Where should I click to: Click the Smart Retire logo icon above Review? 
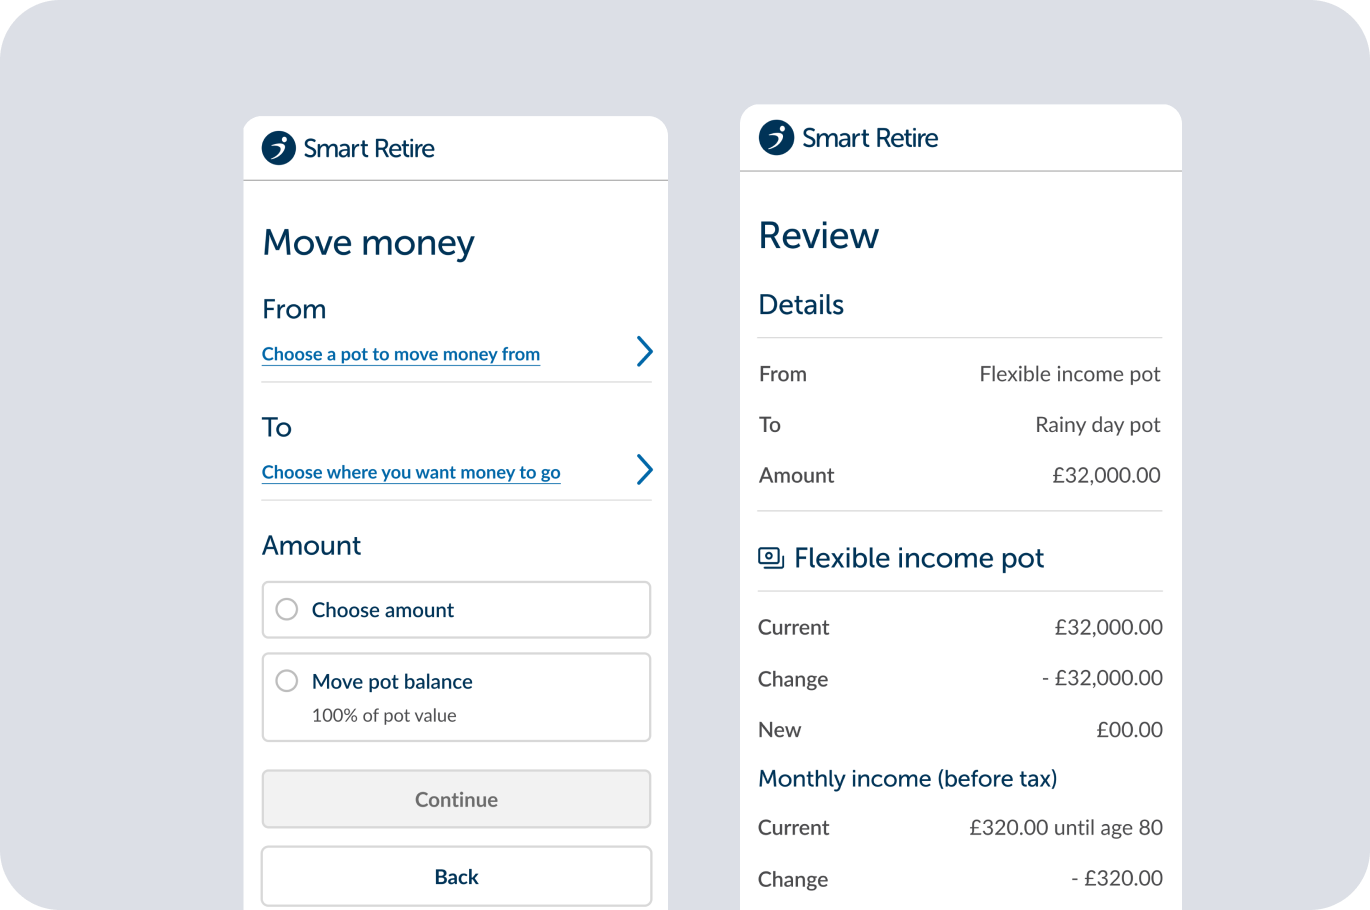click(776, 138)
